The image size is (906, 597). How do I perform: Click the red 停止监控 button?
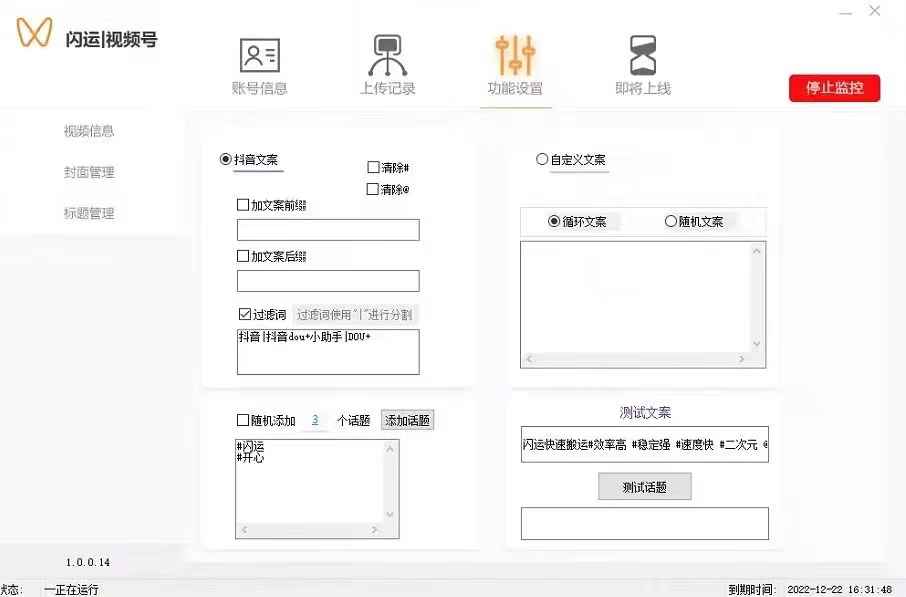pos(834,88)
